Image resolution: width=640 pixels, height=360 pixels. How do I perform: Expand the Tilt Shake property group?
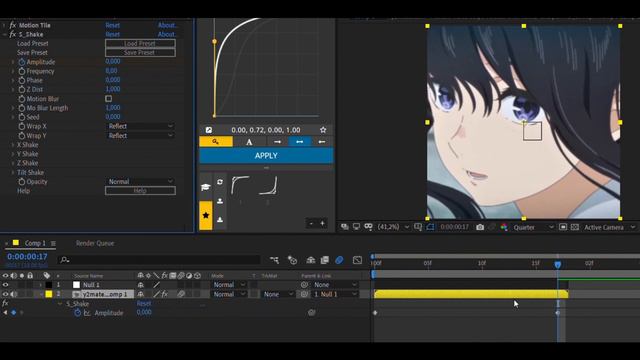13,173
